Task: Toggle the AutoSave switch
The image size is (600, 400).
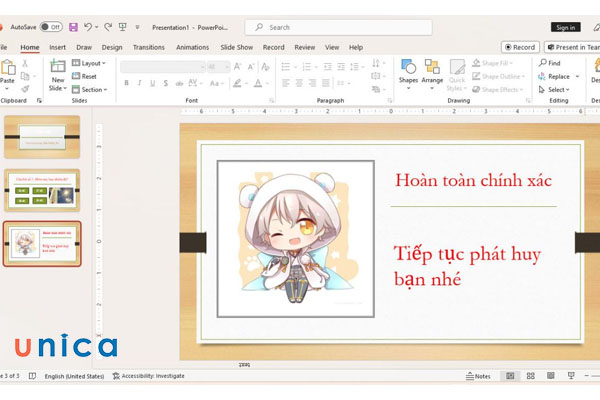Action: (52, 27)
